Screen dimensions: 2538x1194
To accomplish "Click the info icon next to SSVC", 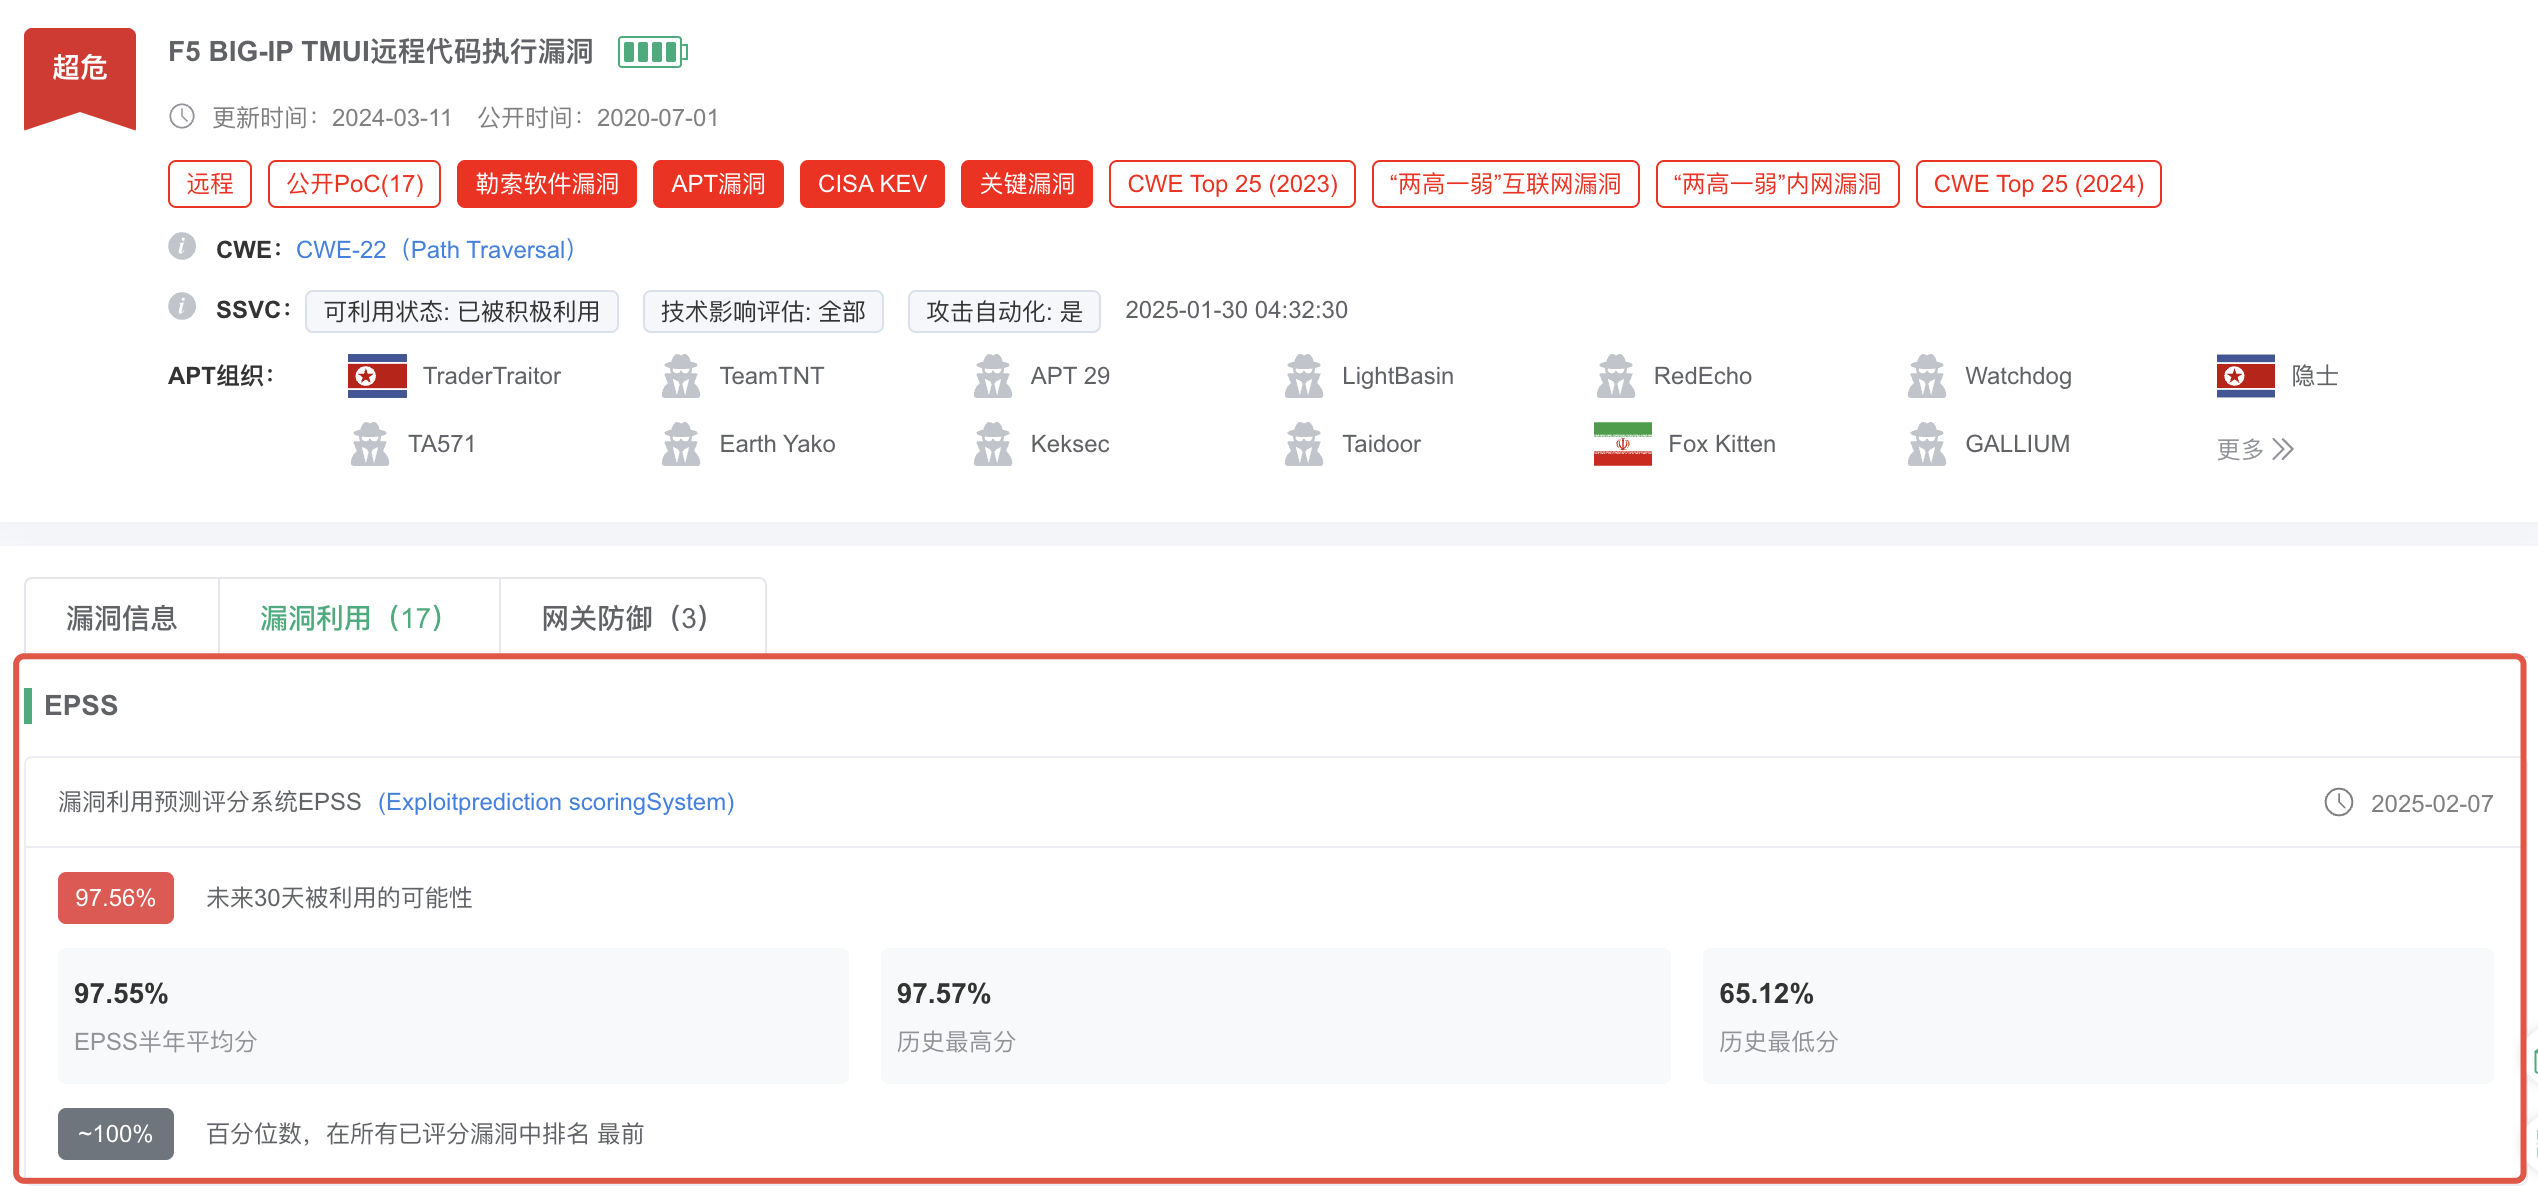I will 182,307.
